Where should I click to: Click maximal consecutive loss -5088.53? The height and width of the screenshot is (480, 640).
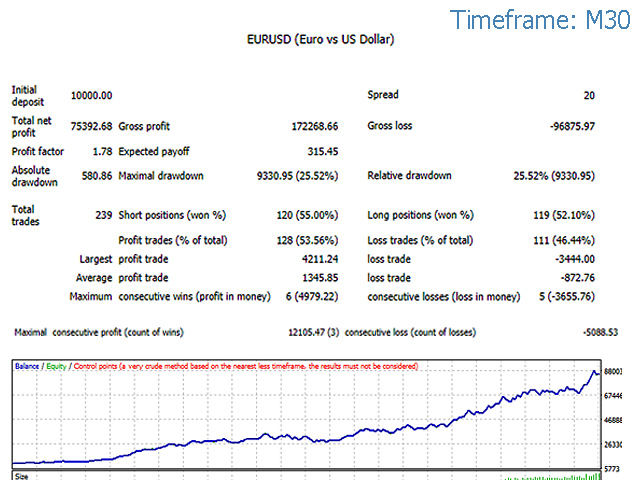pyautogui.click(x=600, y=332)
